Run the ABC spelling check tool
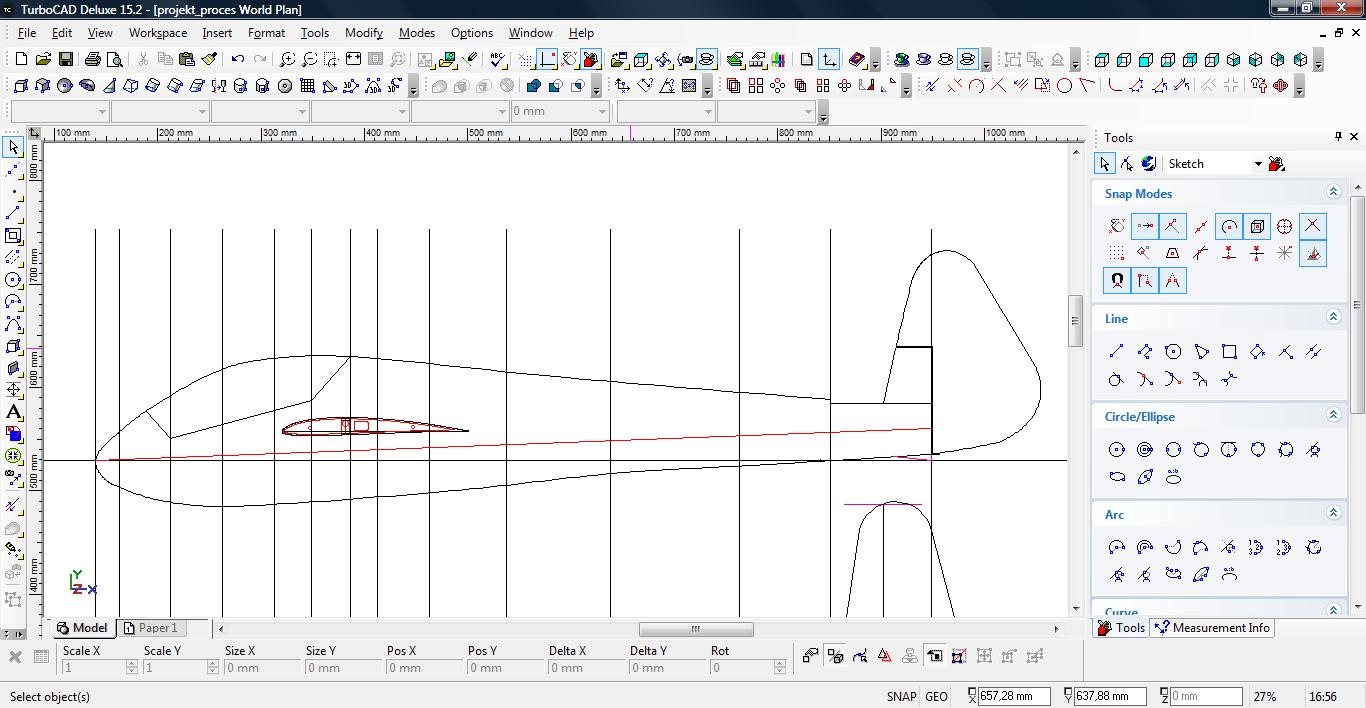 pyautogui.click(x=498, y=60)
